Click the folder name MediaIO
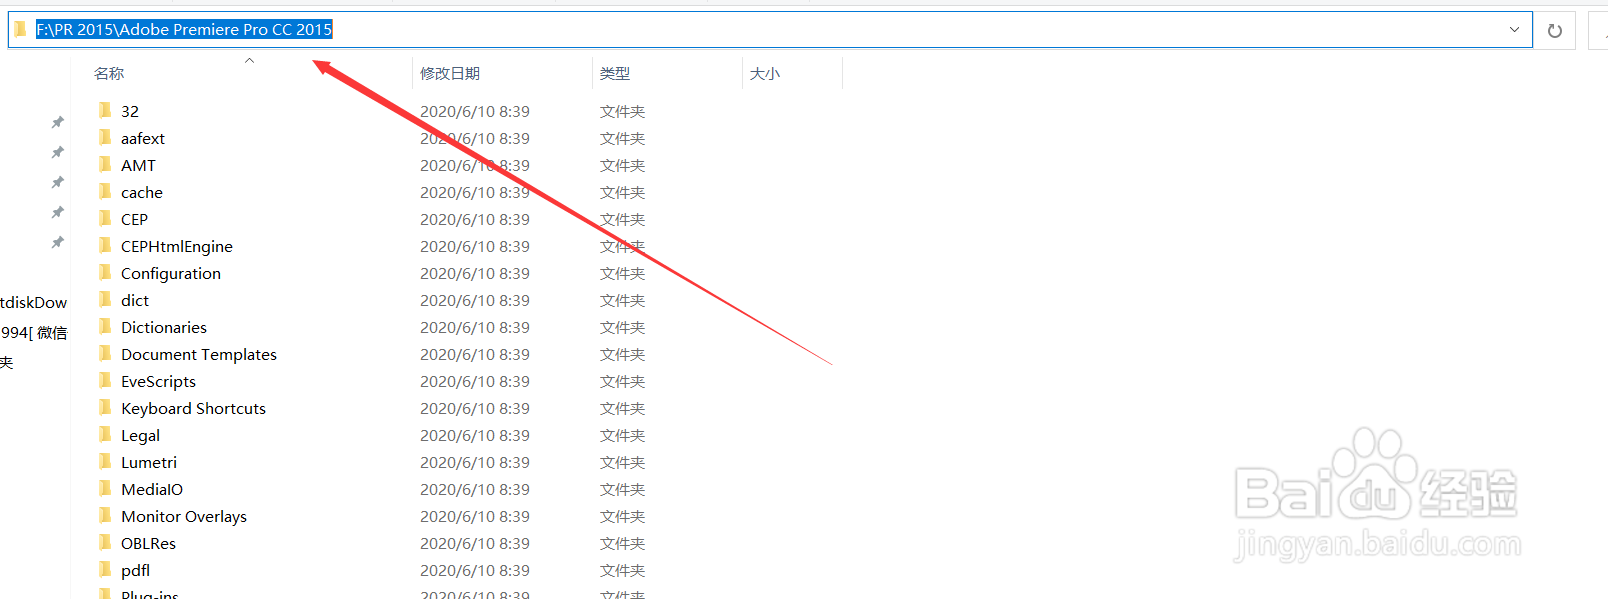The width and height of the screenshot is (1608, 599). click(152, 489)
